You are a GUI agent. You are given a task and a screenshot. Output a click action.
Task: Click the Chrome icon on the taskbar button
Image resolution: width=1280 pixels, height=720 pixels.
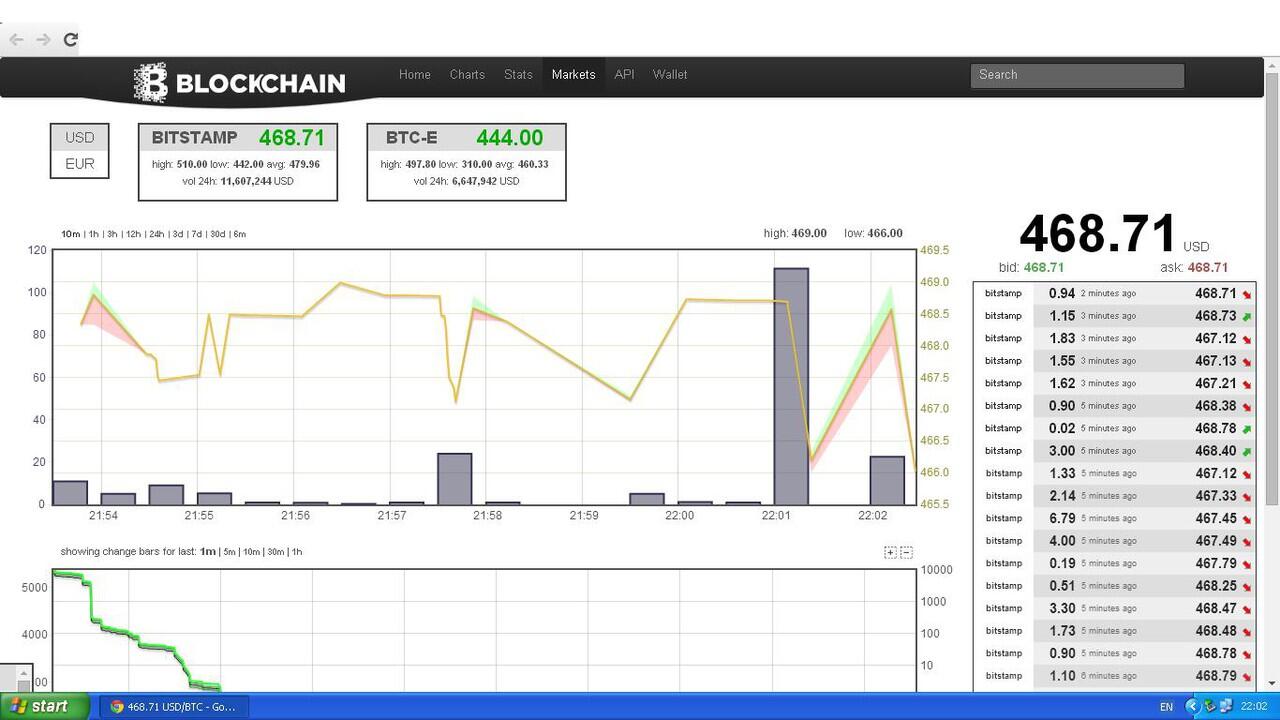click(x=117, y=706)
